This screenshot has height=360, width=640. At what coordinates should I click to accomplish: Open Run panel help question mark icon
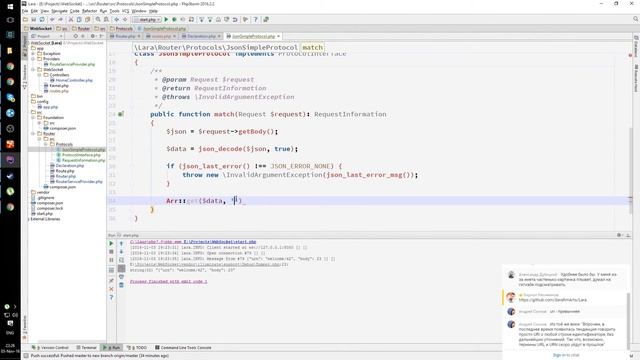111,297
